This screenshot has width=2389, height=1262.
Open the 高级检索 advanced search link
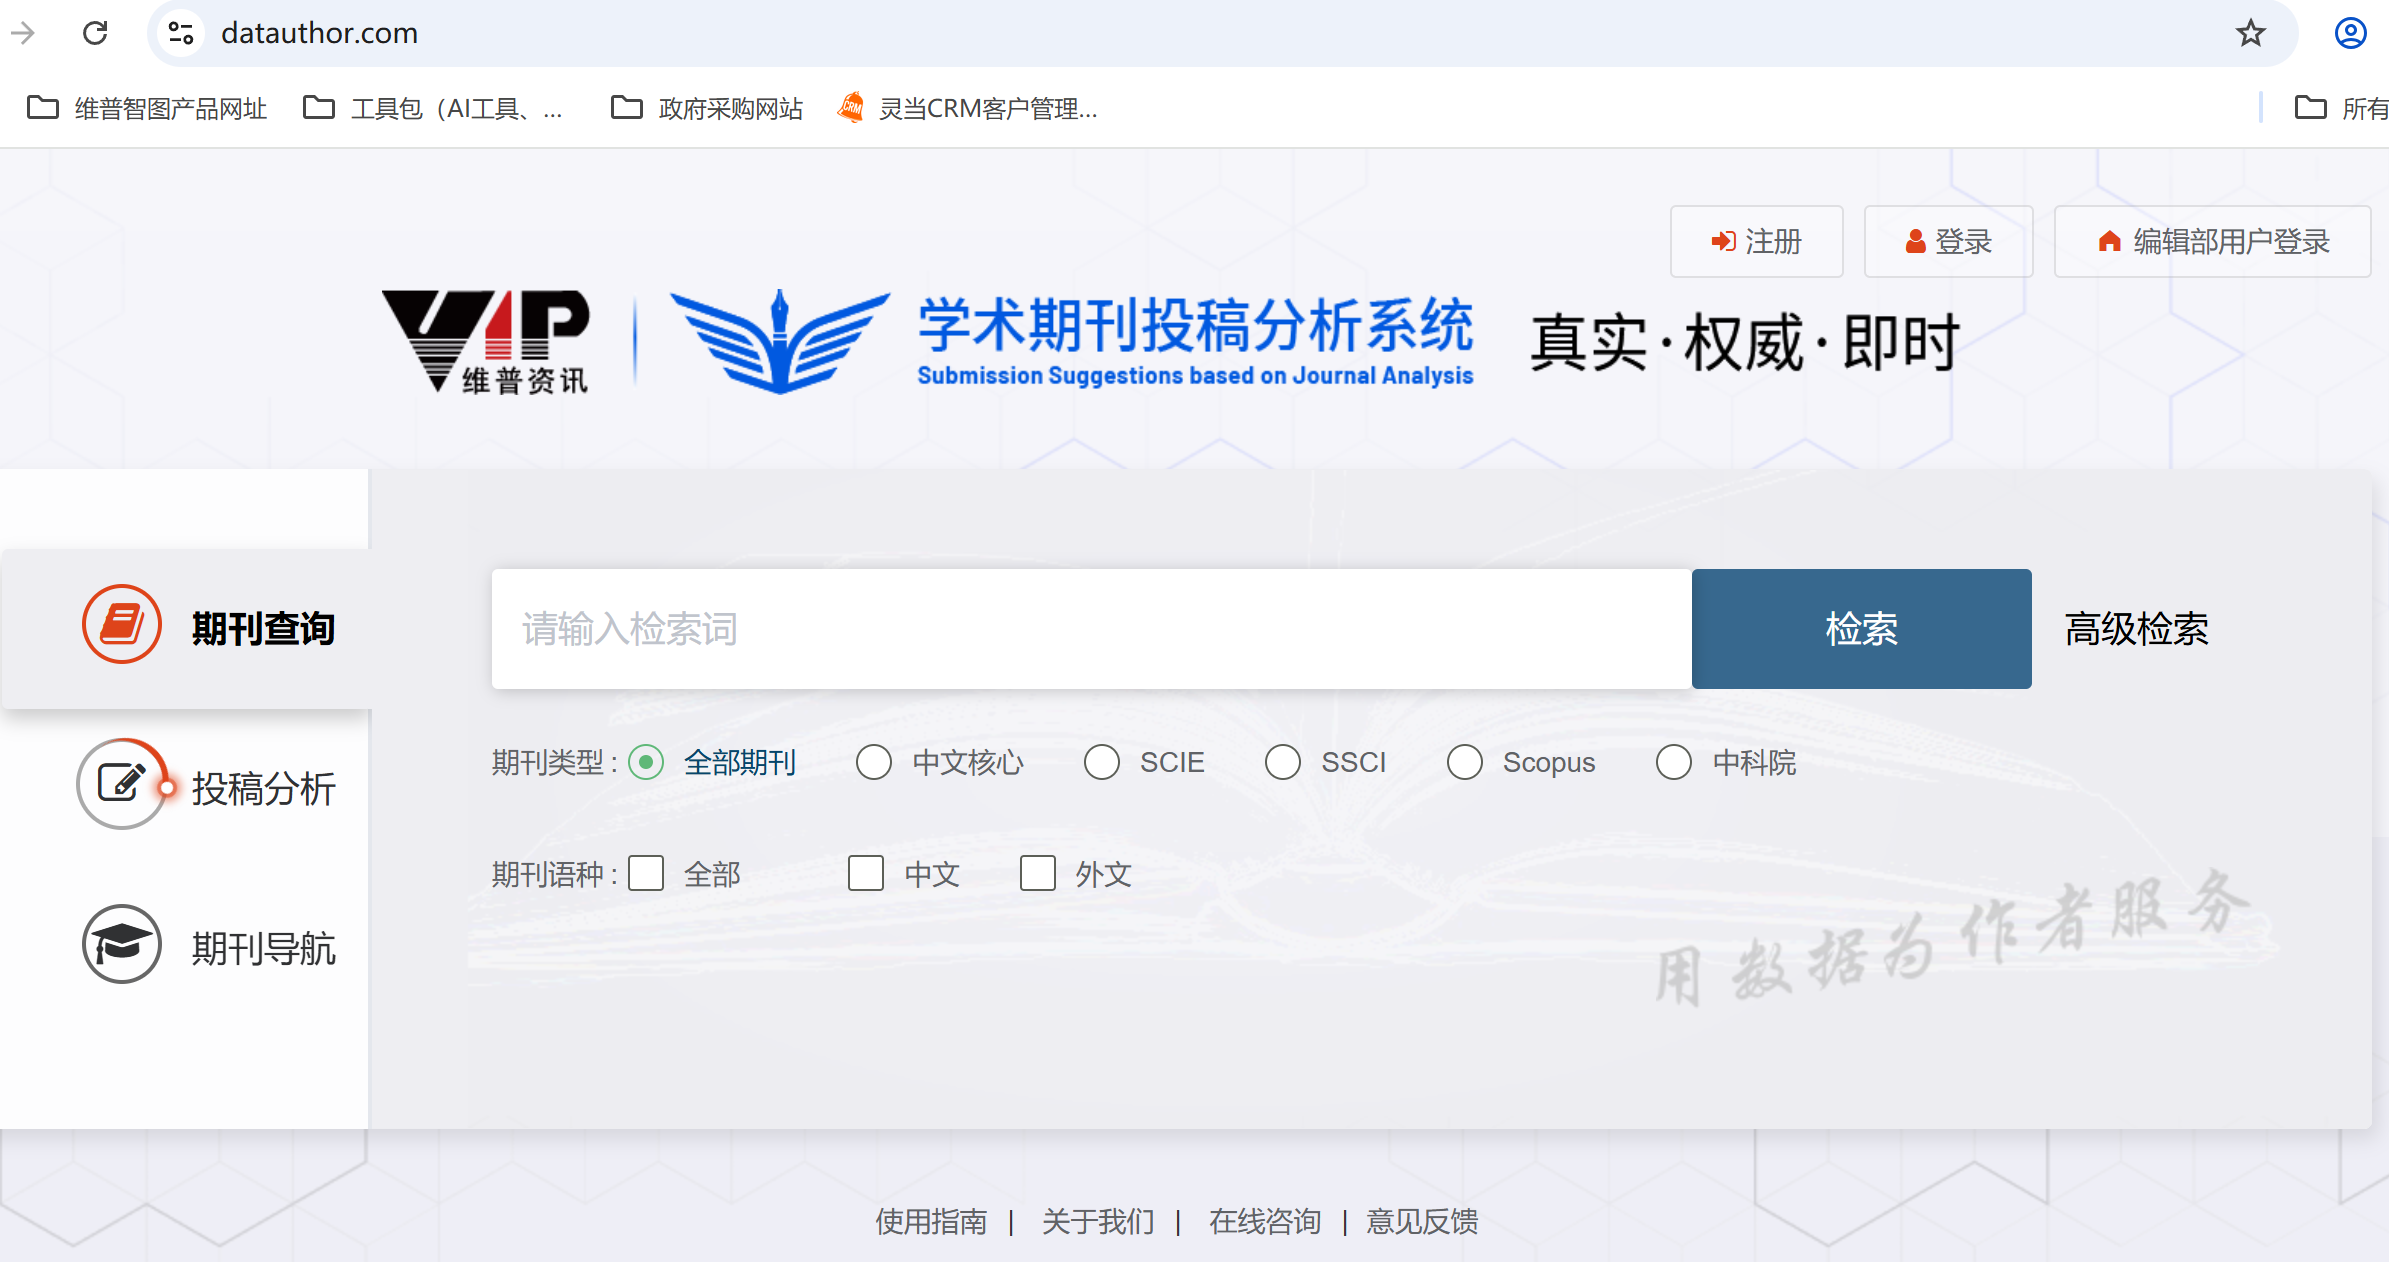coord(2137,629)
